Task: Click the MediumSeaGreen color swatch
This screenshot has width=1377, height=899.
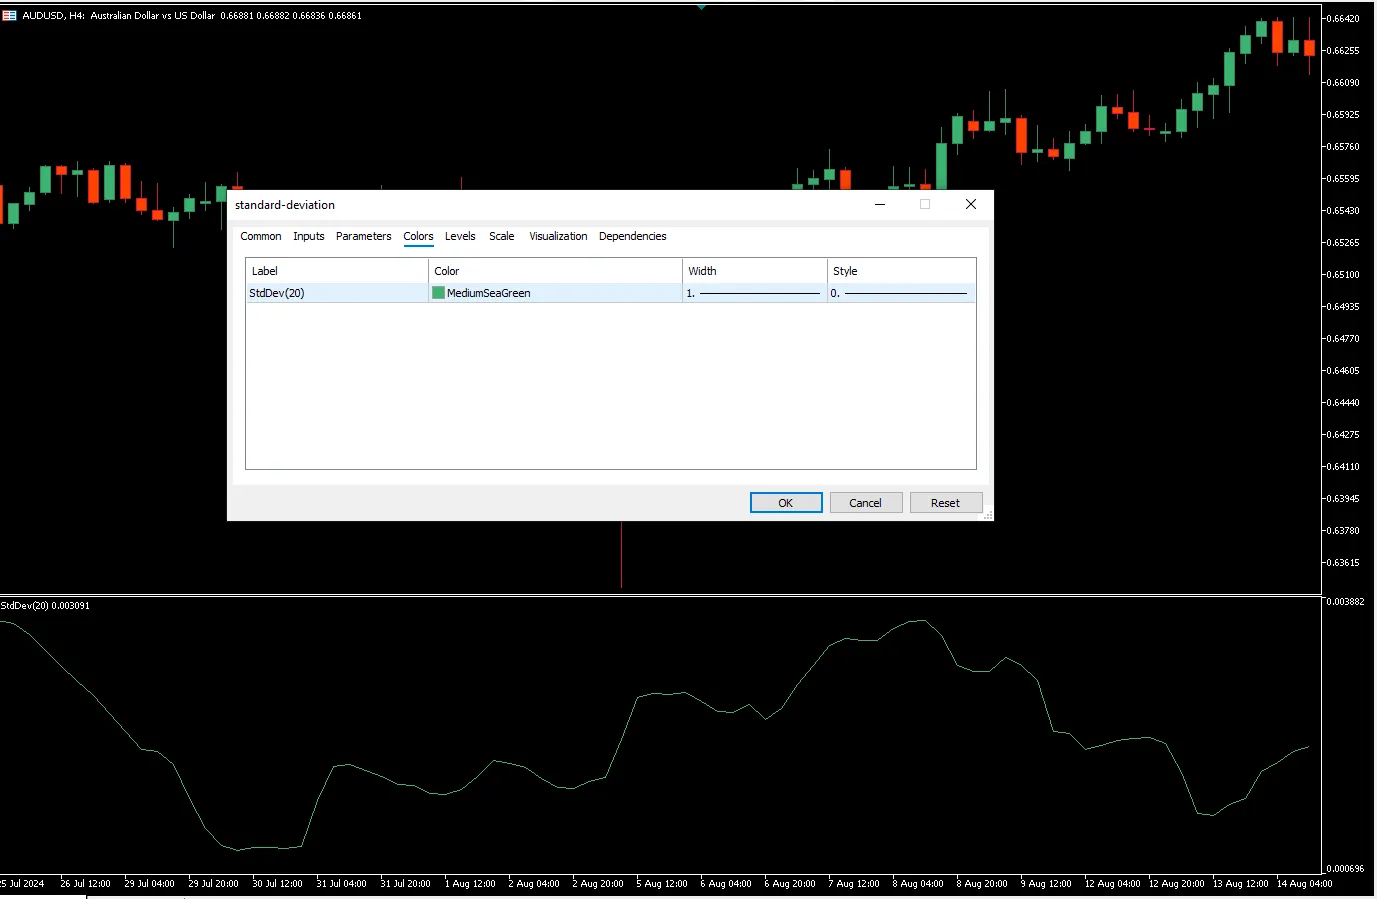Action: click(x=438, y=293)
